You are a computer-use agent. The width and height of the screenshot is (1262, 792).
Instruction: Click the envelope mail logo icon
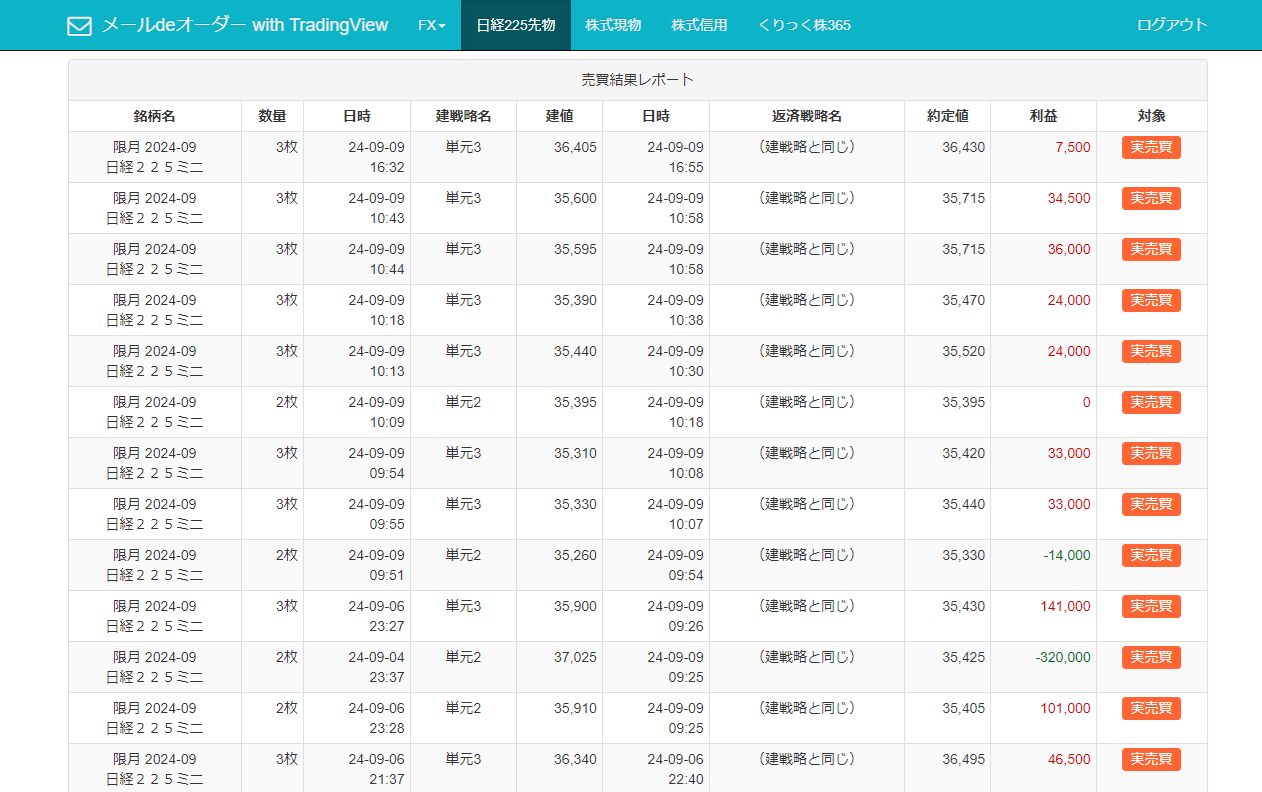[x=79, y=26]
